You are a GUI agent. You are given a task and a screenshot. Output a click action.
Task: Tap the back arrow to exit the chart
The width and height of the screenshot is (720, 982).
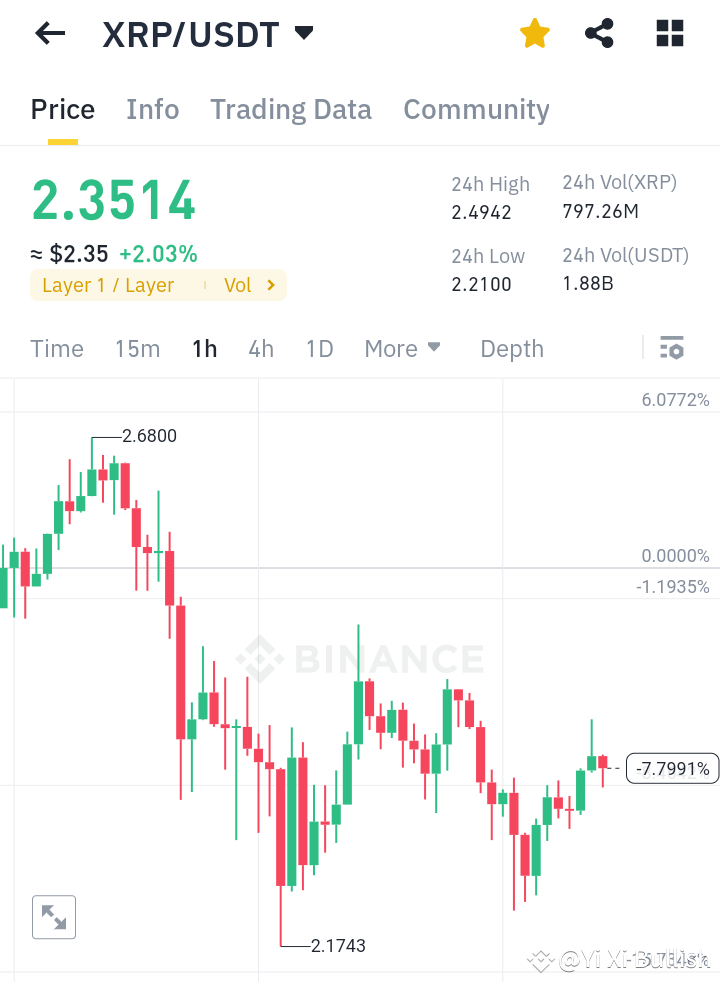(x=48, y=33)
